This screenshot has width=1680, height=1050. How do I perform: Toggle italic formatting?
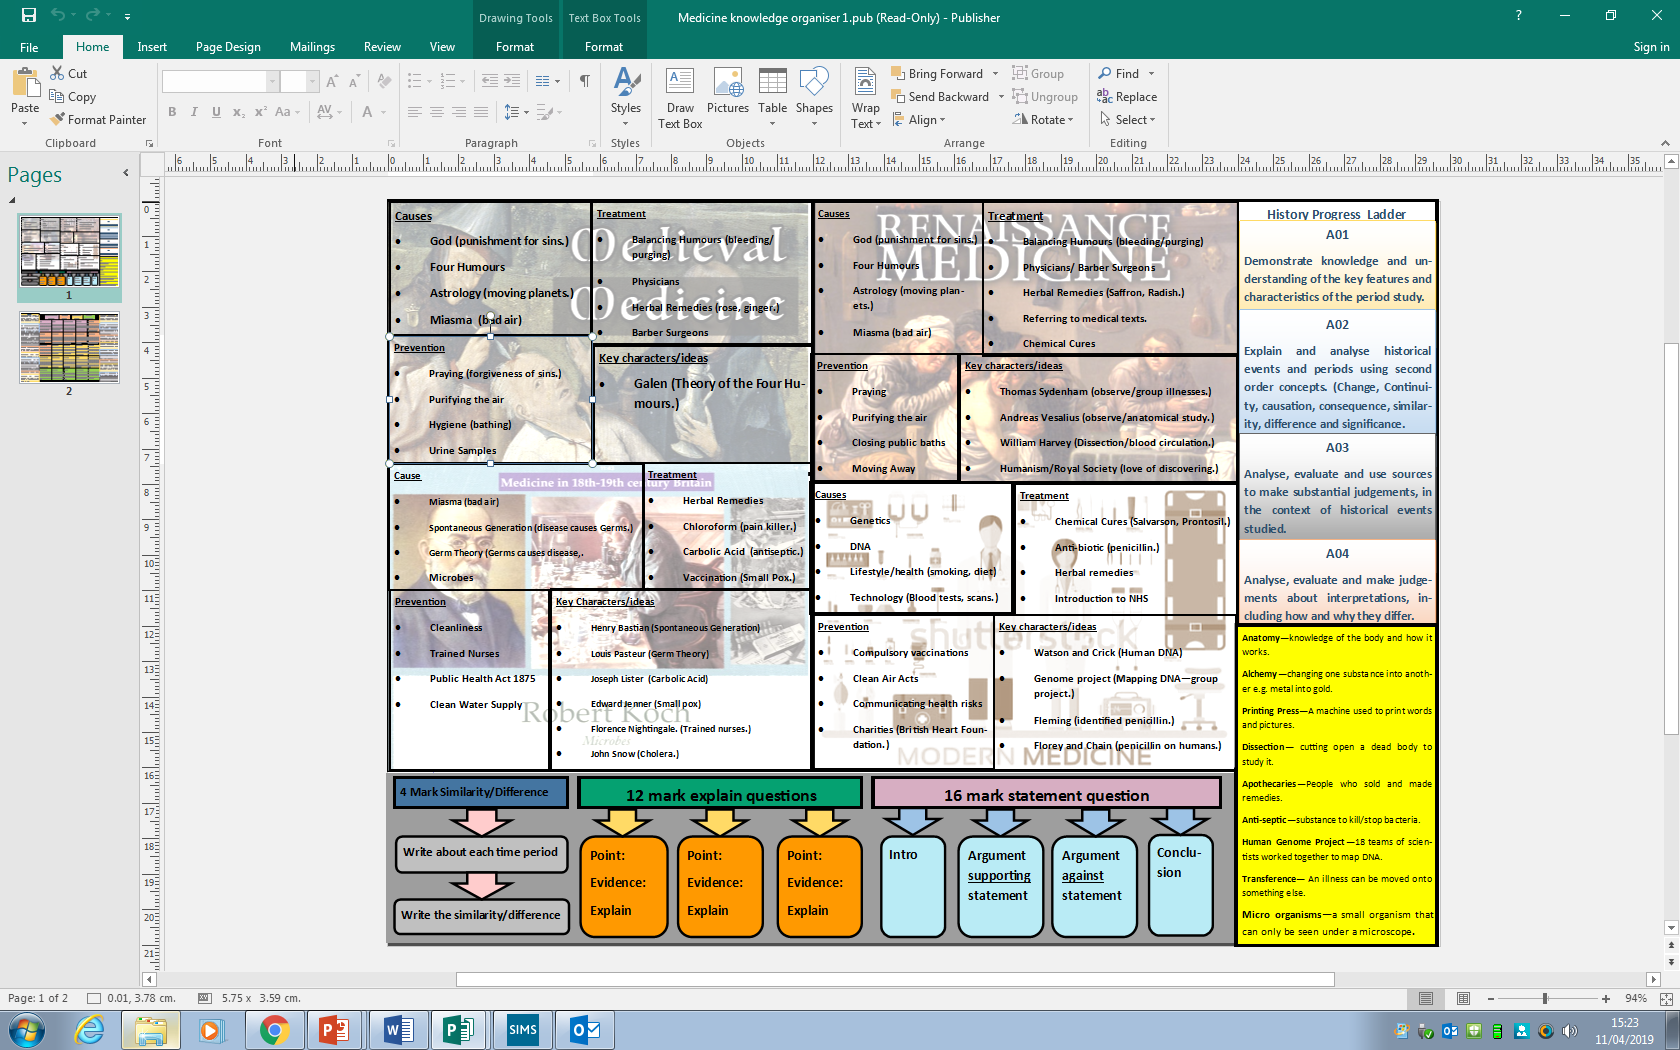click(194, 112)
